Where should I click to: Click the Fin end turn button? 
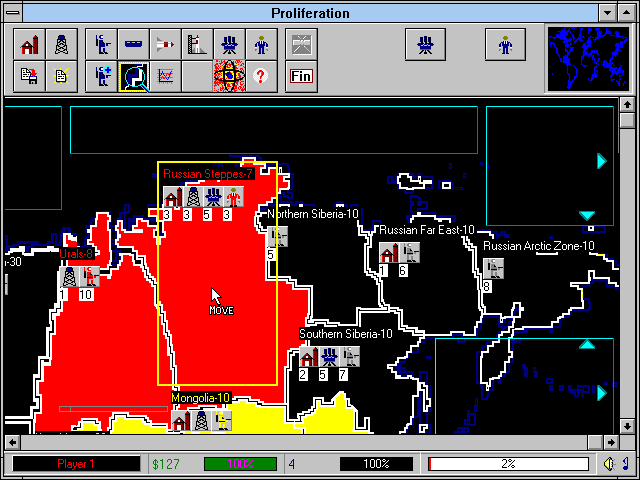click(301, 76)
